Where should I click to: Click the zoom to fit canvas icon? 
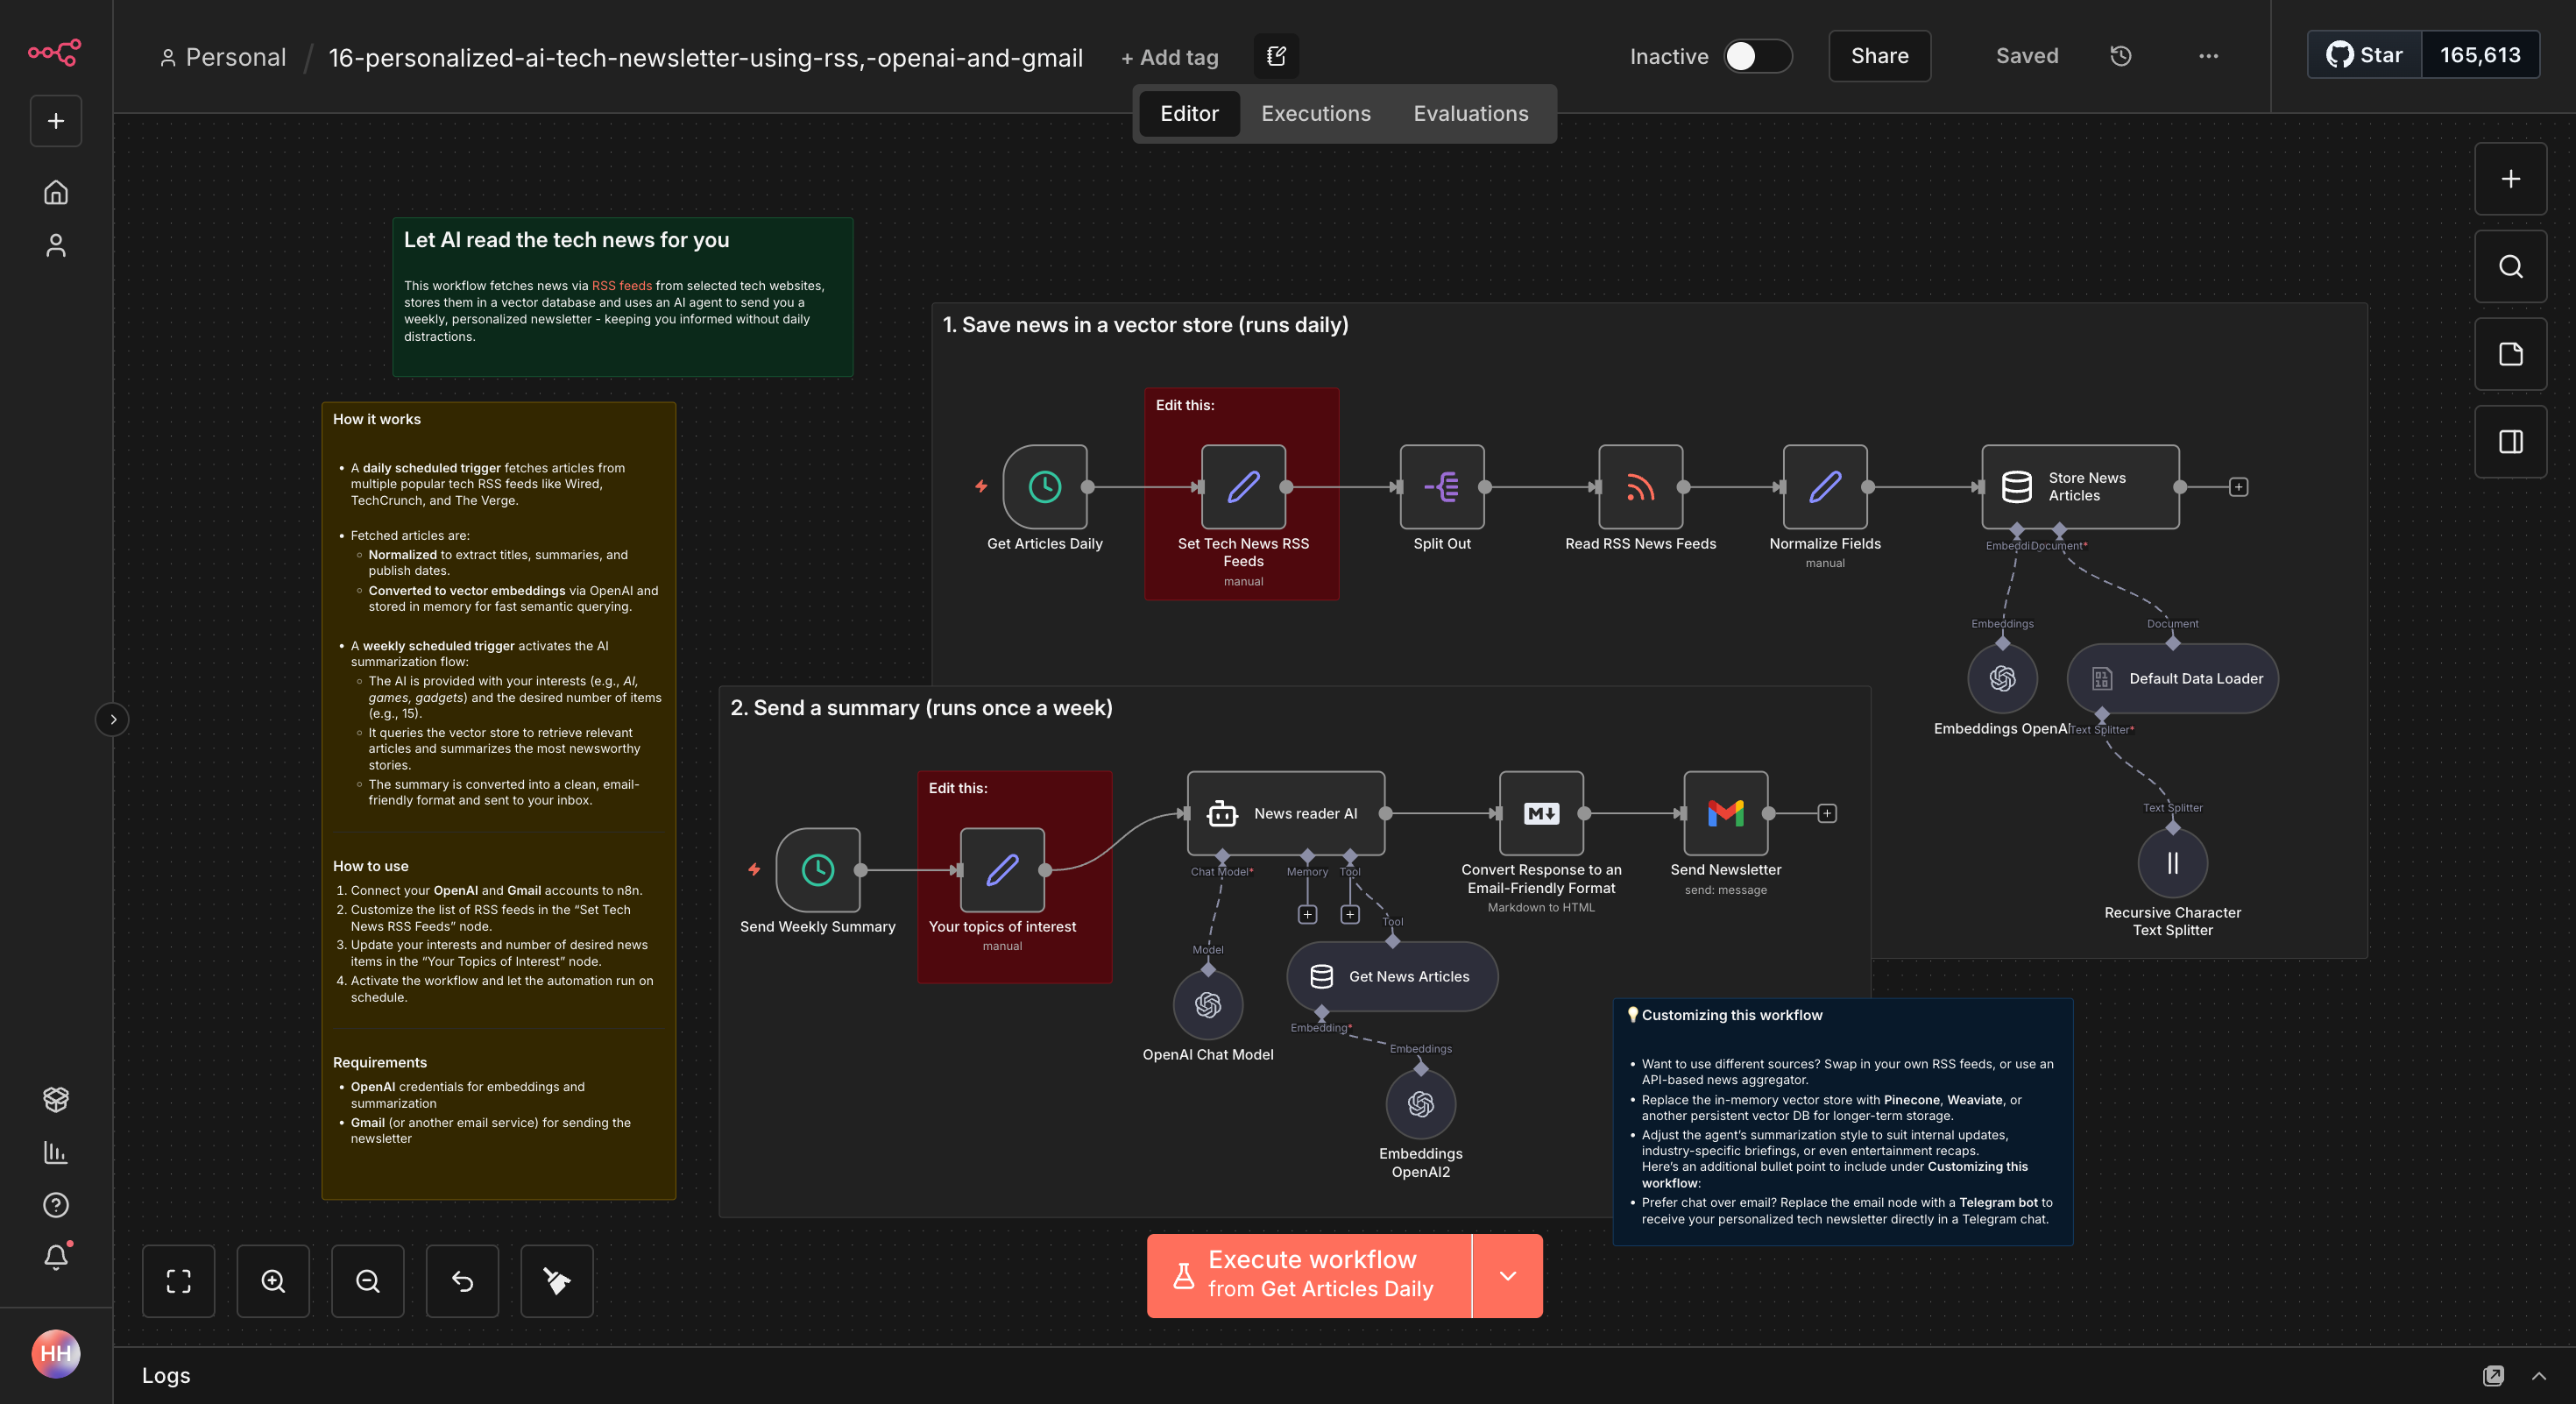(x=178, y=1281)
